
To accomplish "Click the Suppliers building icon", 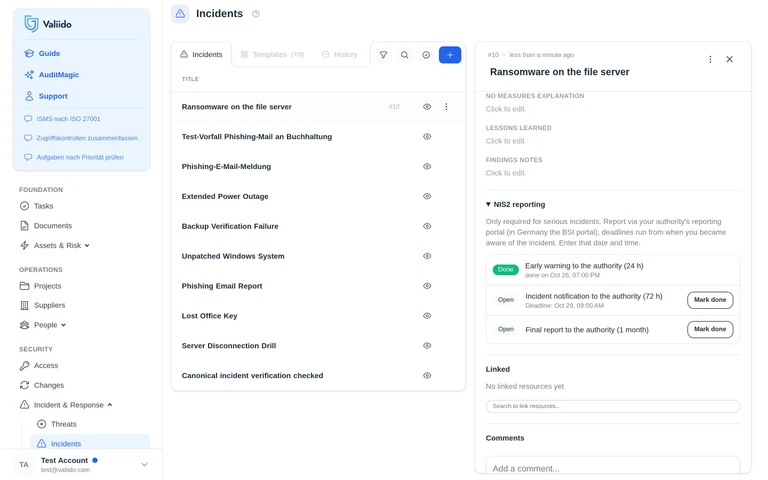I will click(x=24, y=305).
